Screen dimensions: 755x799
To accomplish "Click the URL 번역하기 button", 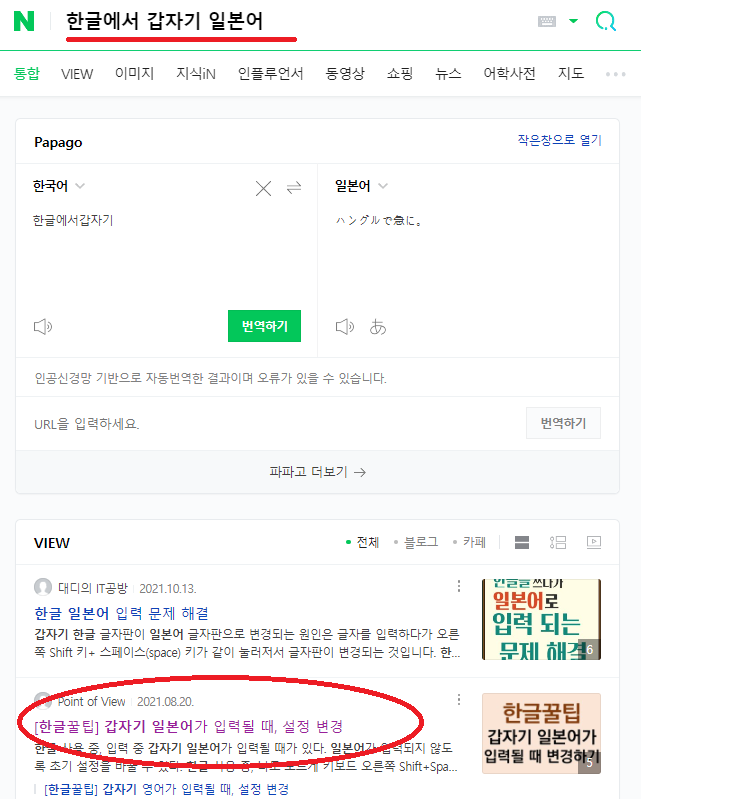I will (563, 423).
